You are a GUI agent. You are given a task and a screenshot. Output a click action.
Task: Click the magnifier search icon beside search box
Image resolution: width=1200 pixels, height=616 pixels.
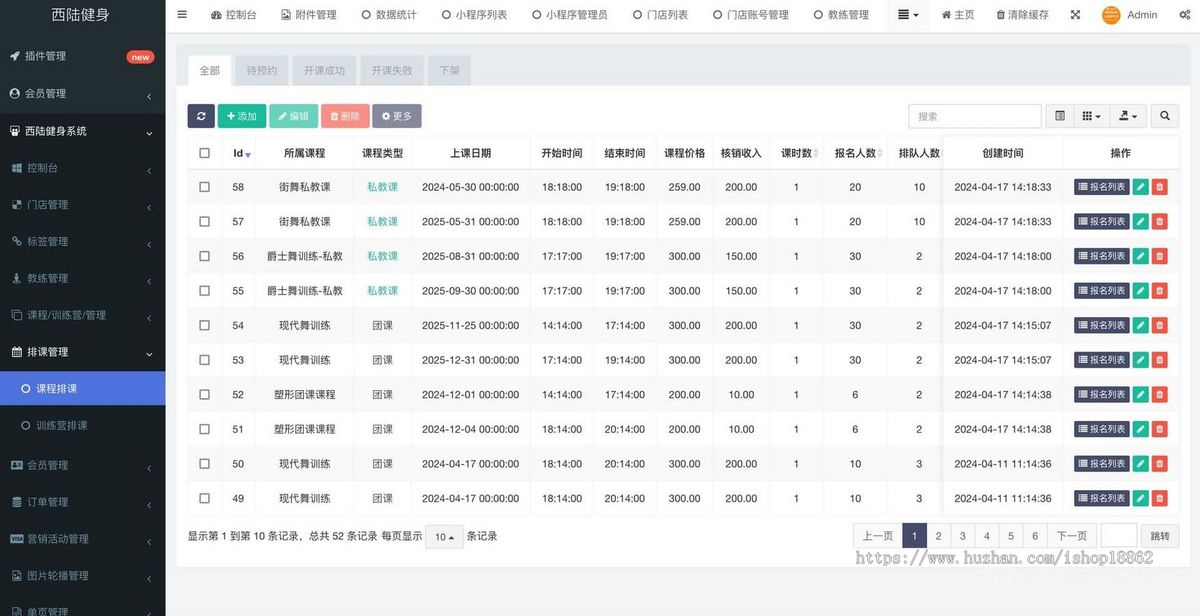point(1164,116)
